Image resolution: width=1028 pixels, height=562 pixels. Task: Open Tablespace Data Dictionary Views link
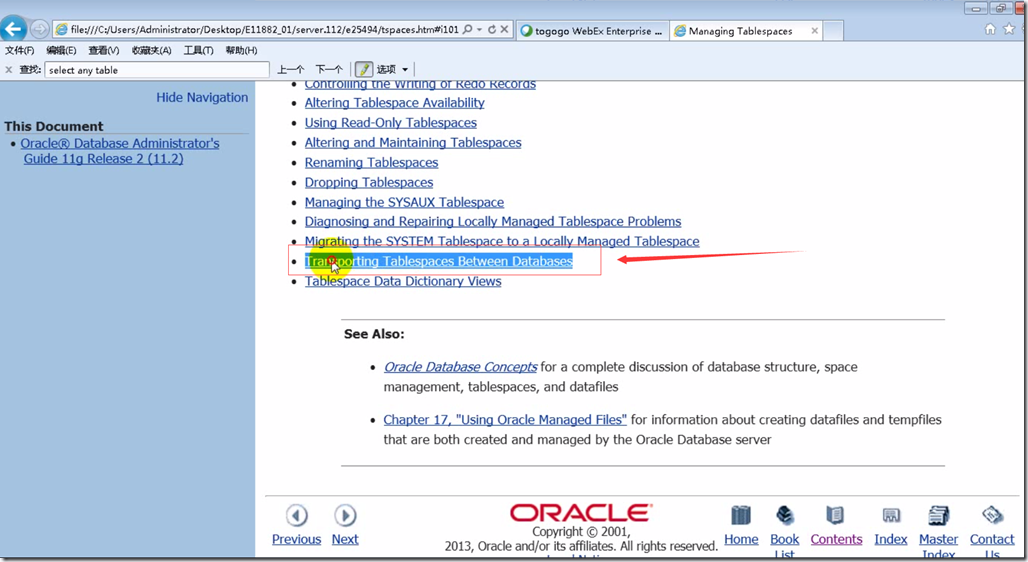coord(403,281)
